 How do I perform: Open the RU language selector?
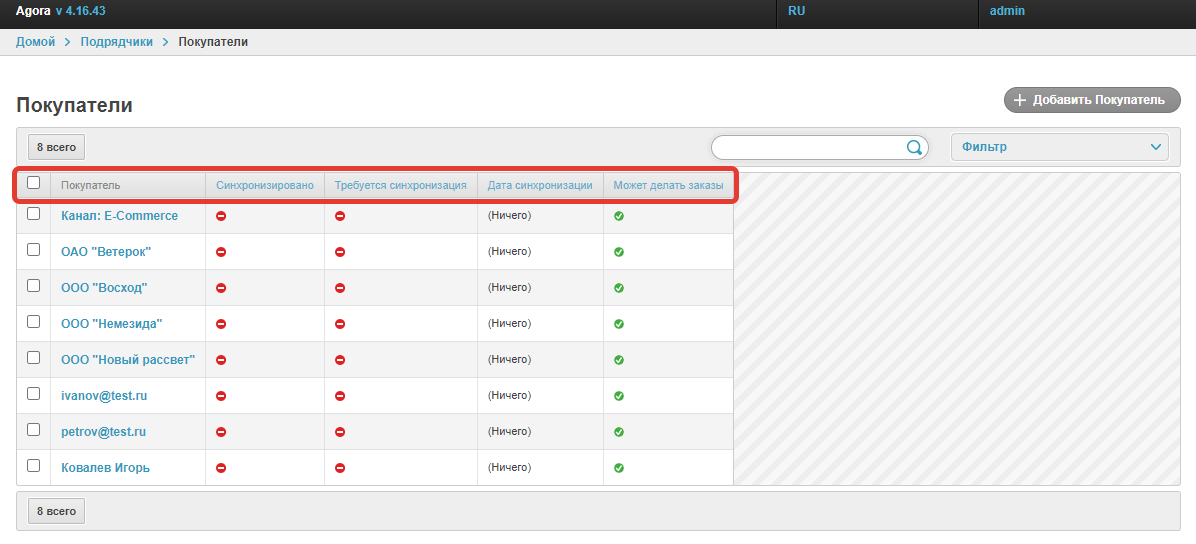coord(797,11)
